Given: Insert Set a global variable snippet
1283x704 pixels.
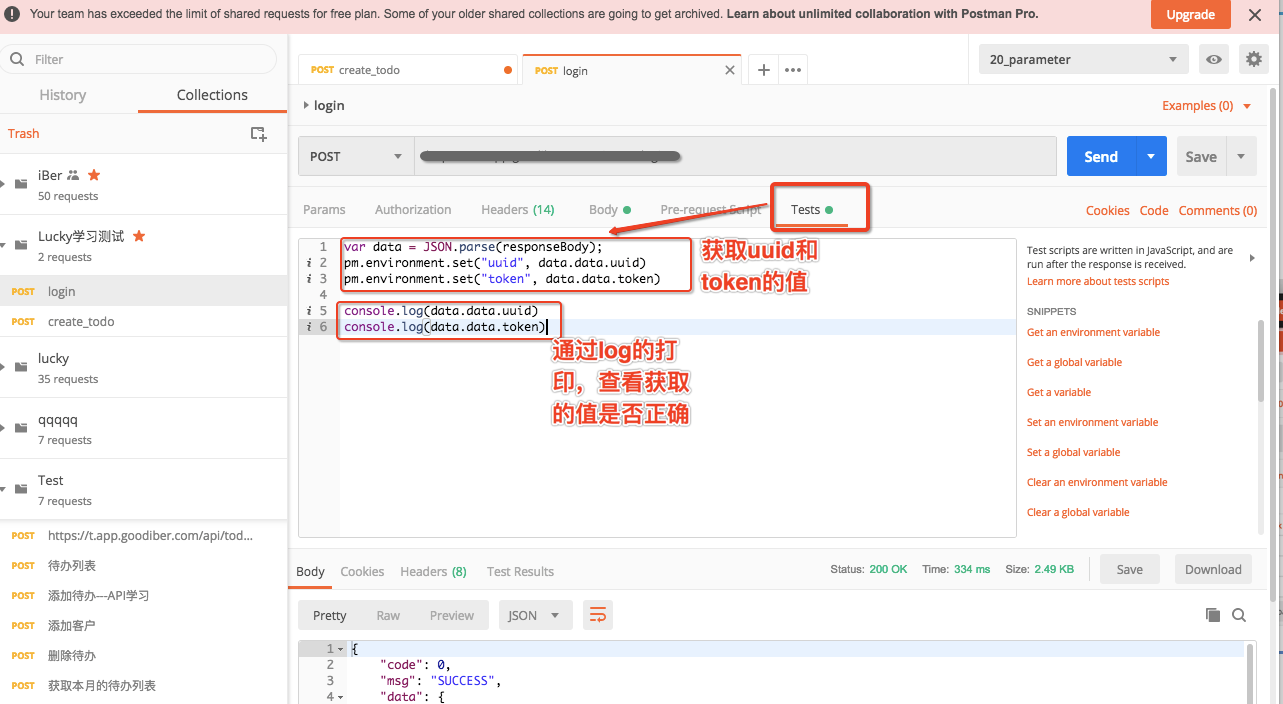Looking at the screenshot, I should tap(1073, 452).
